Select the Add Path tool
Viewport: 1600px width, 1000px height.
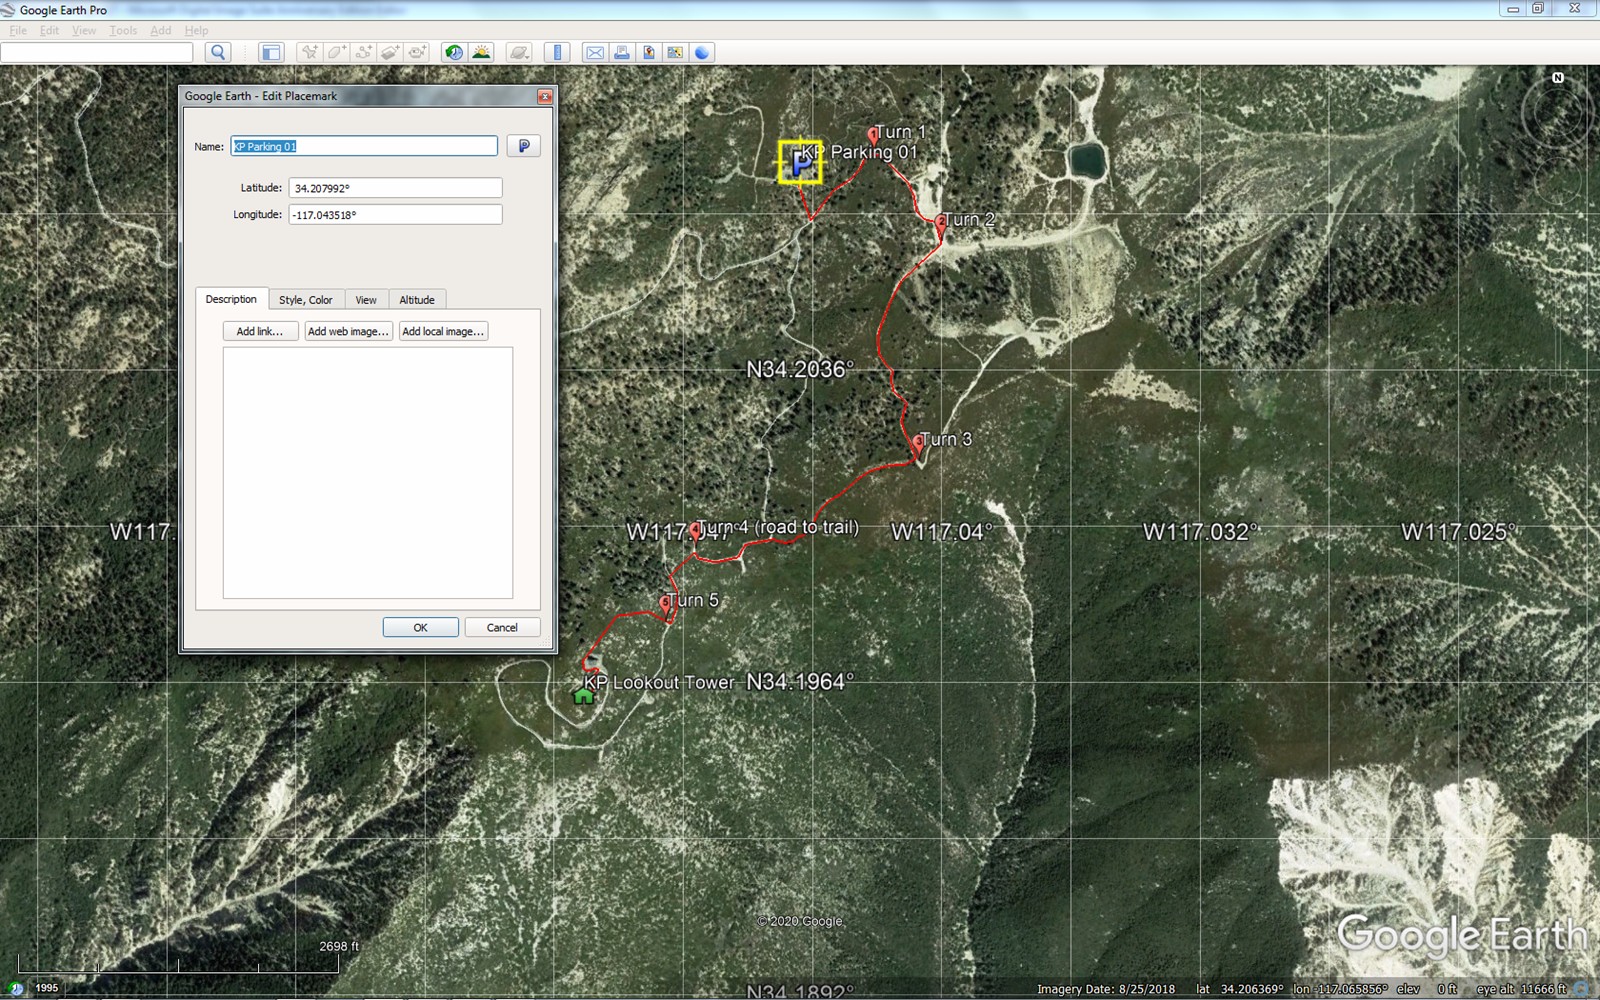click(364, 52)
